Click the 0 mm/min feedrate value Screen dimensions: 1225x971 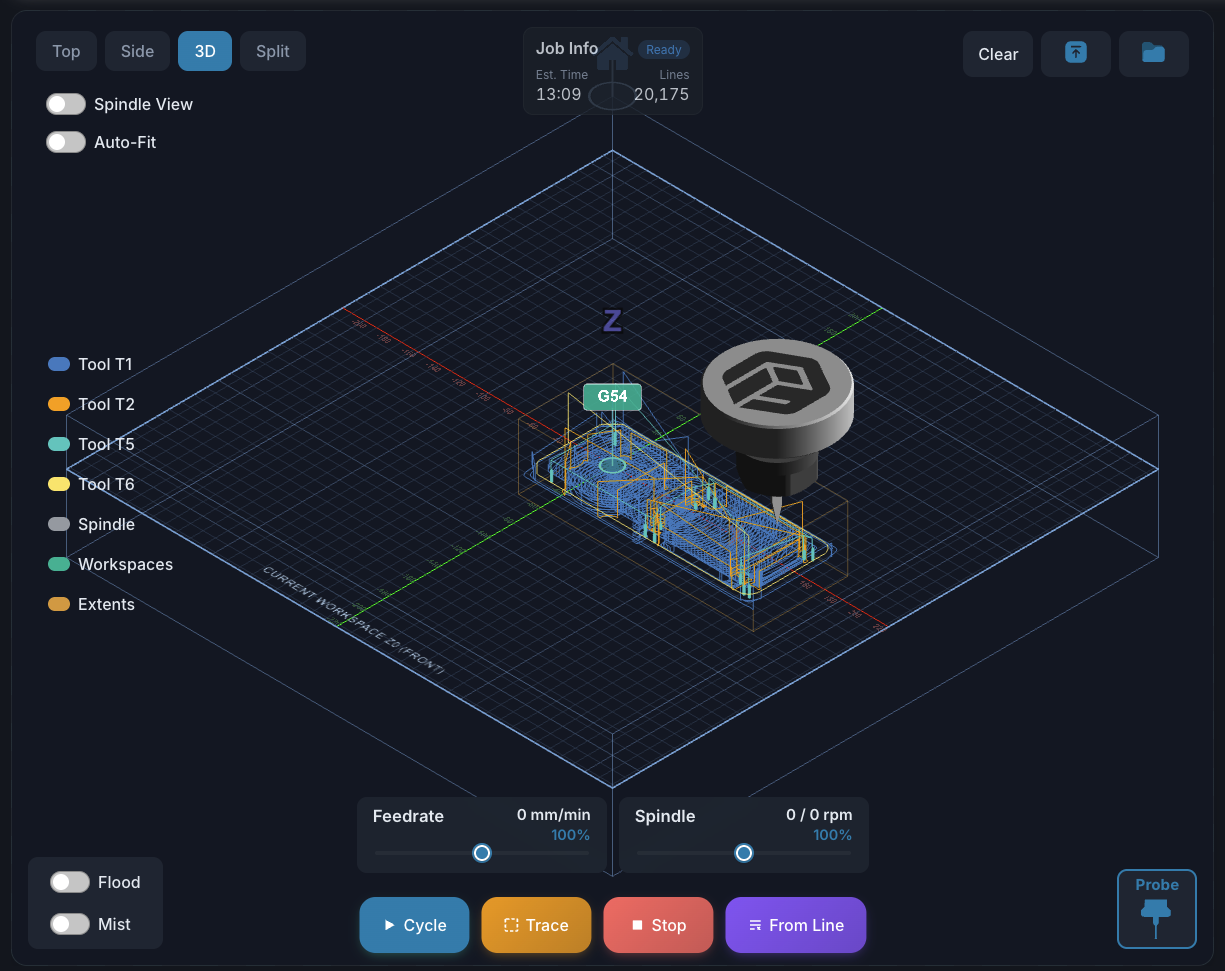[x=553, y=815]
